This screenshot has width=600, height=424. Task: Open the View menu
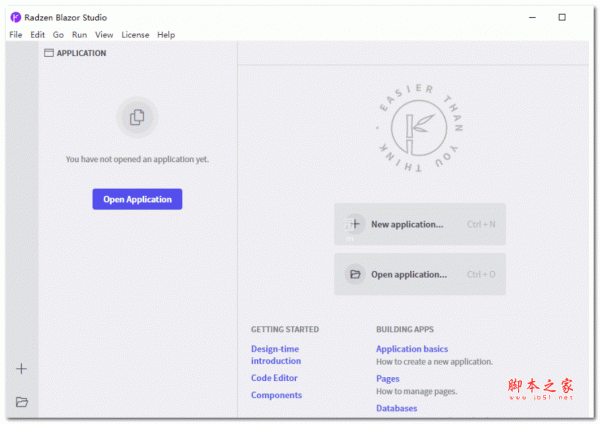point(104,35)
